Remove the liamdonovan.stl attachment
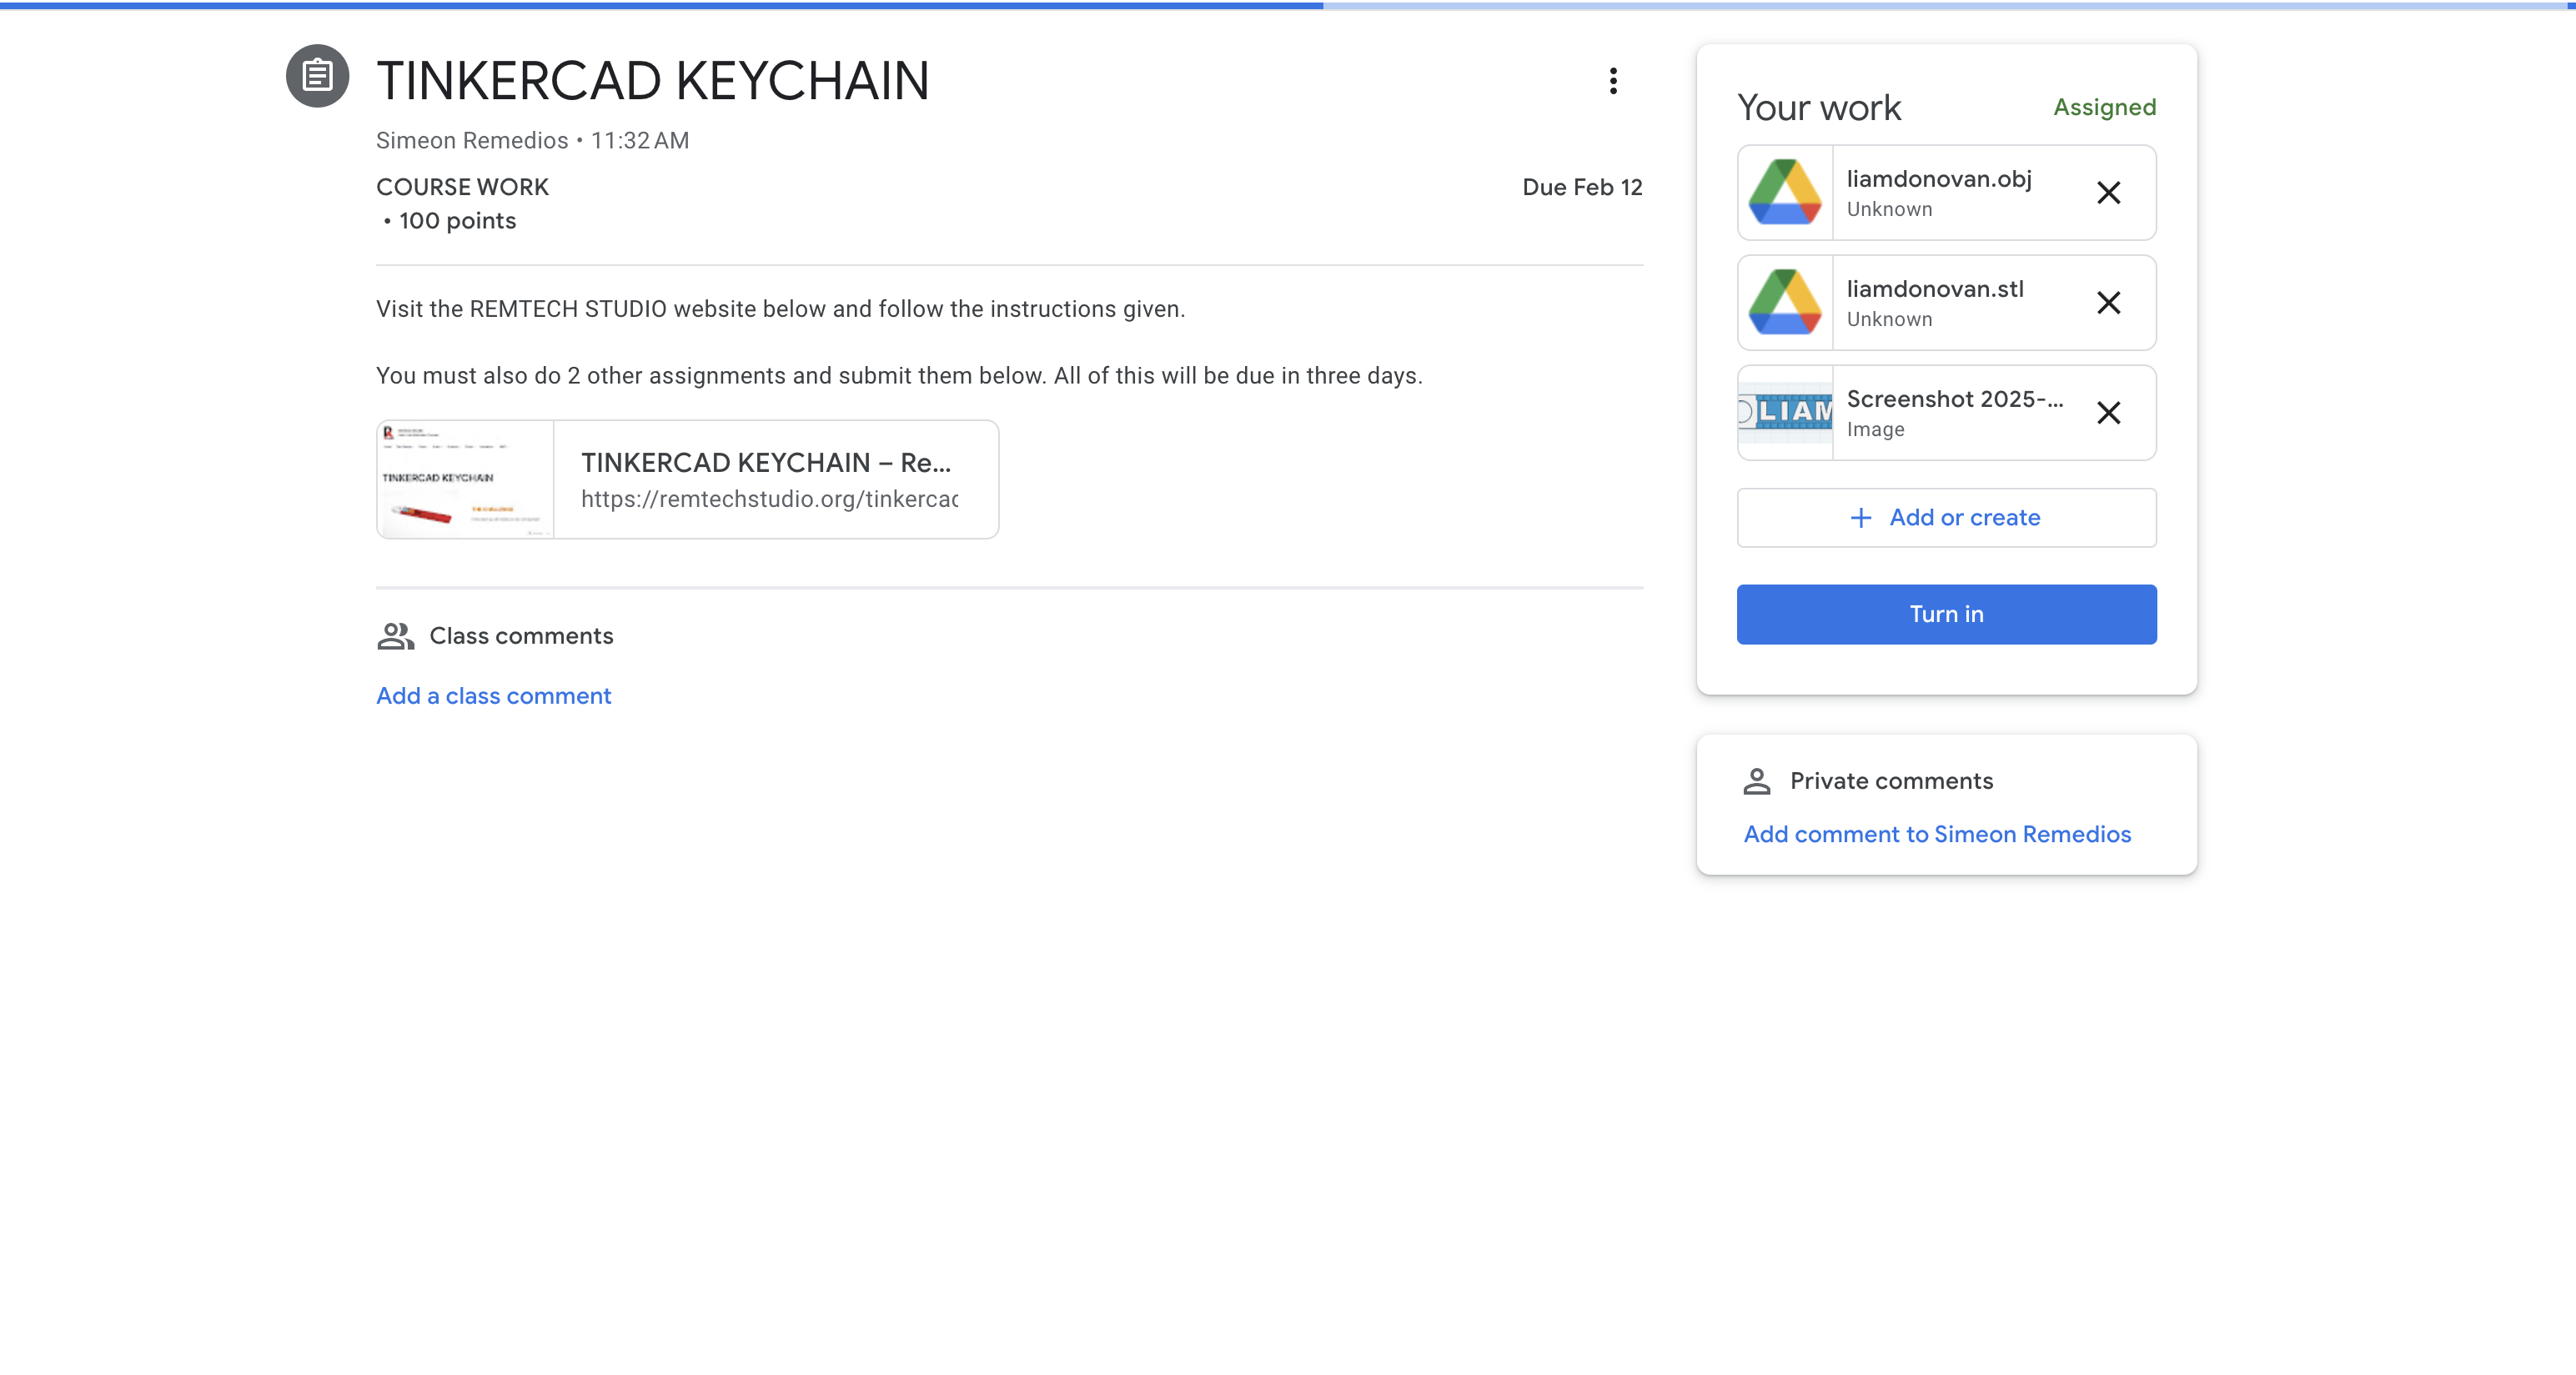The width and height of the screenshot is (2576, 1375). [2108, 303]
